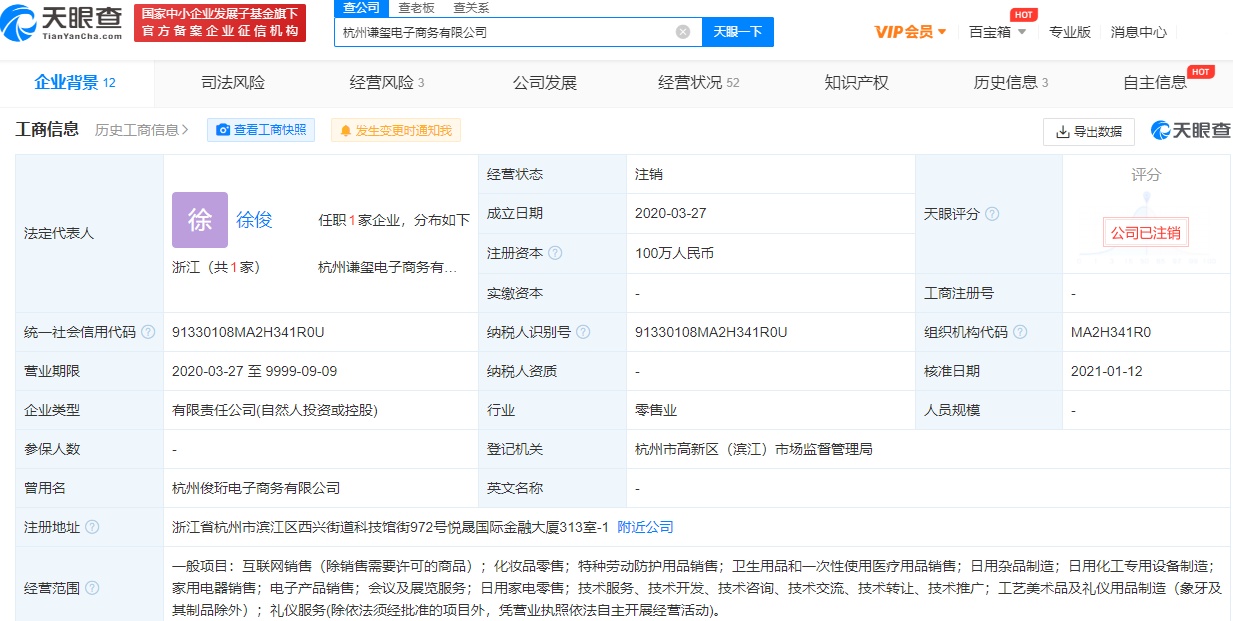This screenshot has width=1233, height=621.
Task: Select the 行业 value 零售业
Action: pyautogui.click(x=656, y=410)
